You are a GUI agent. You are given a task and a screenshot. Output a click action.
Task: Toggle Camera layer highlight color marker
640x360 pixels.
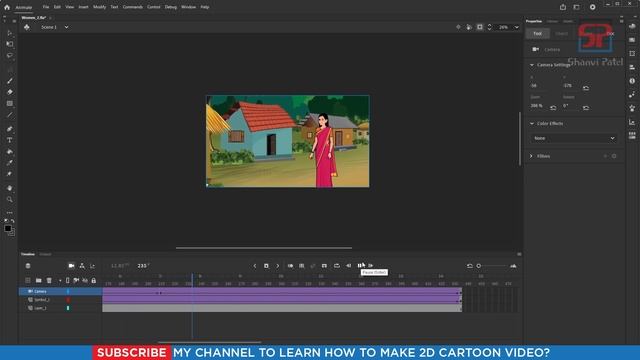pos(68,291)
